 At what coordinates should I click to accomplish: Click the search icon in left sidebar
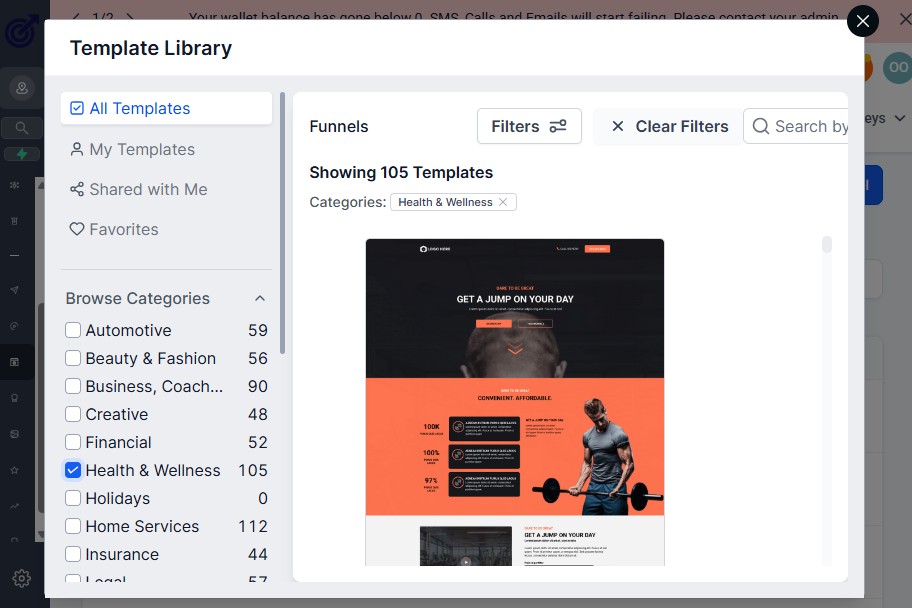point(22,127)
